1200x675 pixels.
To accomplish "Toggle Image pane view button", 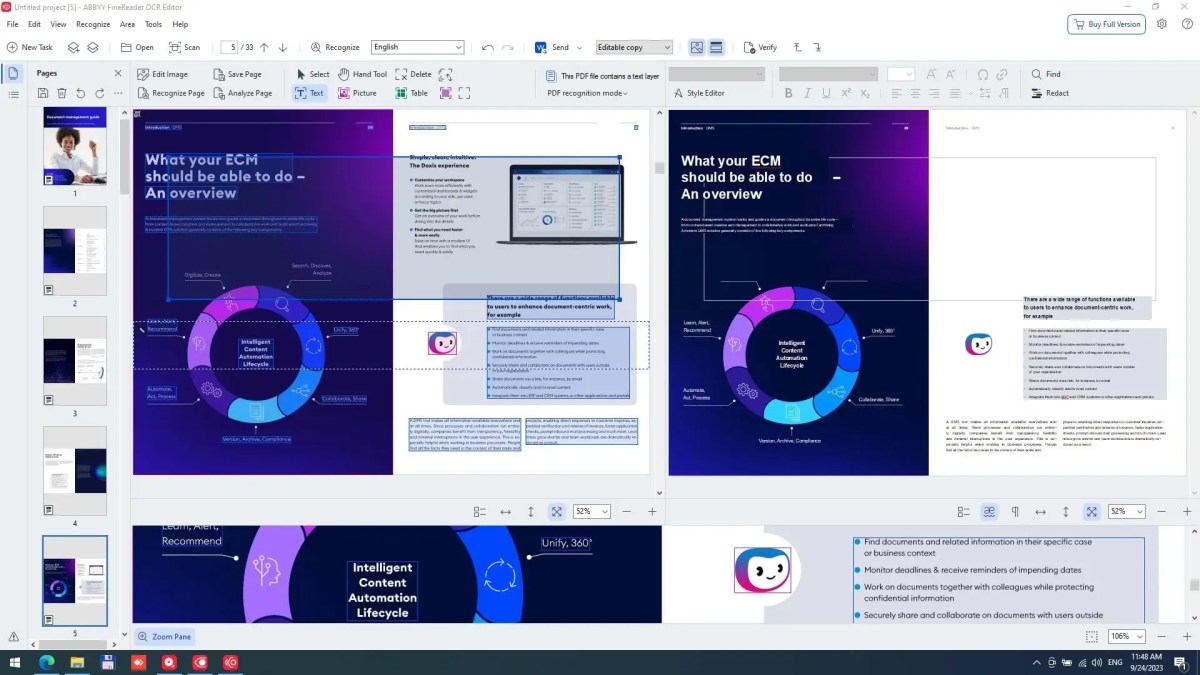I will pyautogui.click(x=697, y=47).
